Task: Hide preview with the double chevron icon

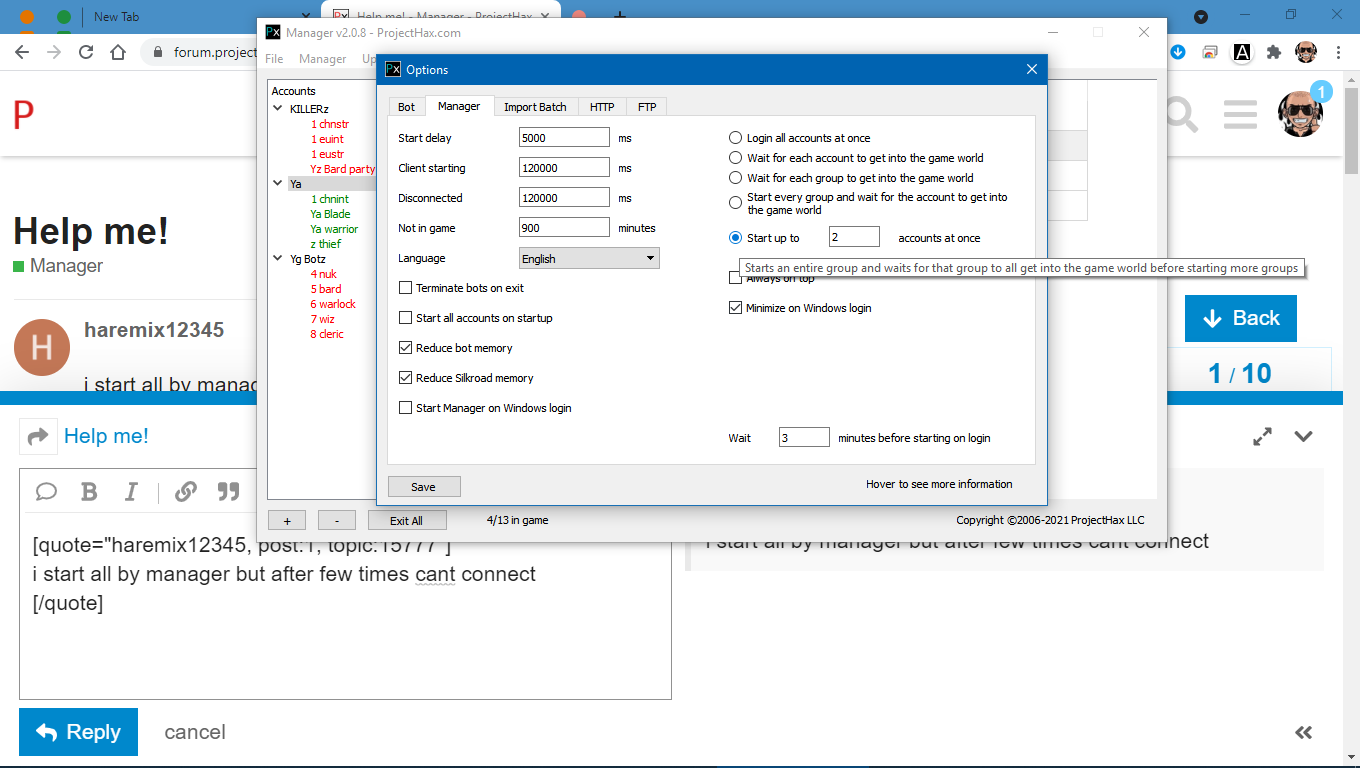Action: 1303,732
